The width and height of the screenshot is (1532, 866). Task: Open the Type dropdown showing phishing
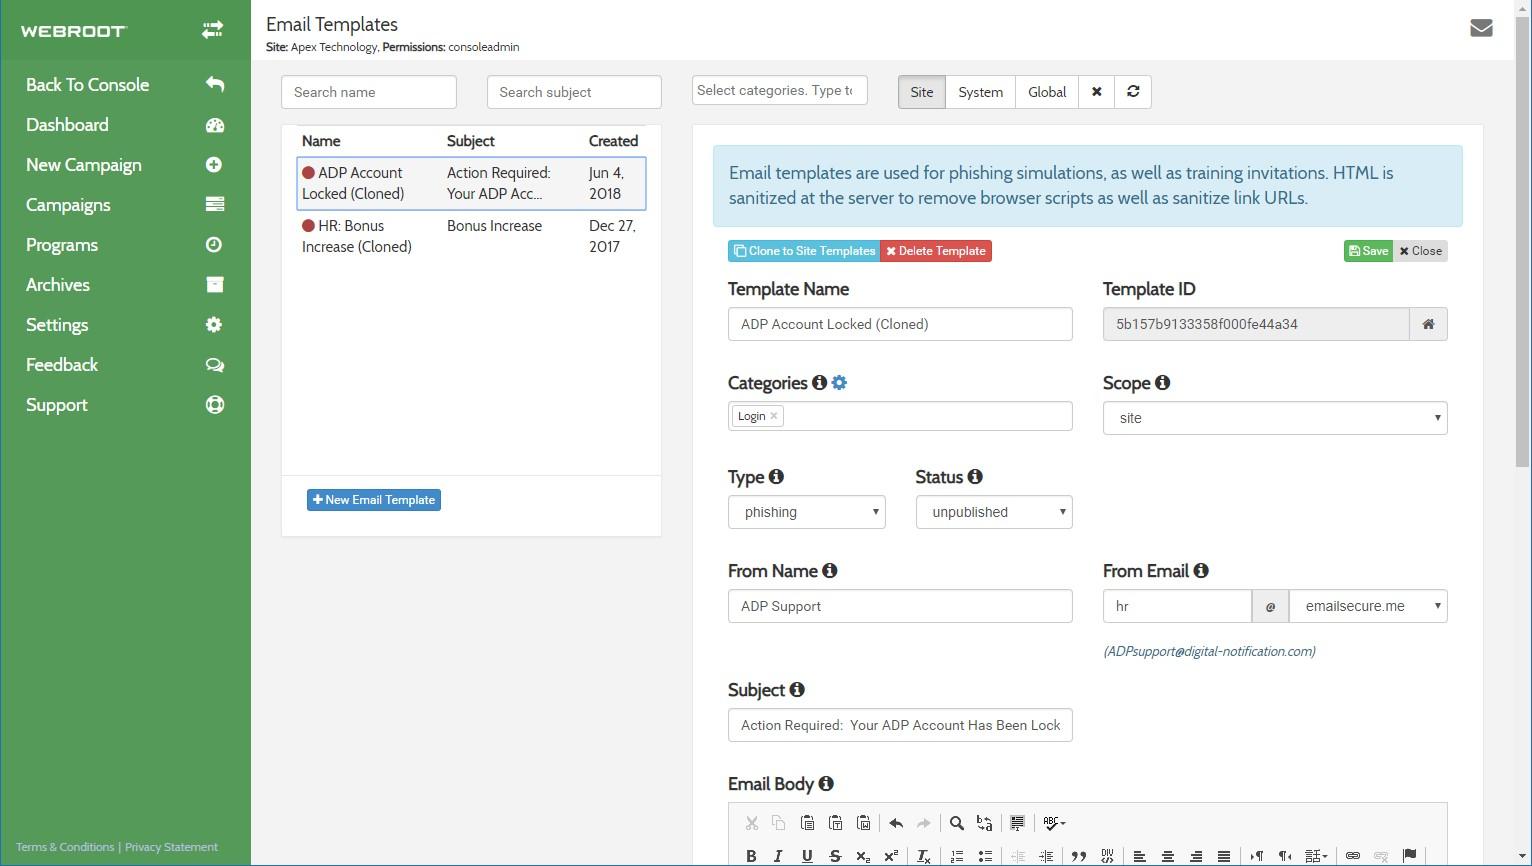[x=807, y=512]
